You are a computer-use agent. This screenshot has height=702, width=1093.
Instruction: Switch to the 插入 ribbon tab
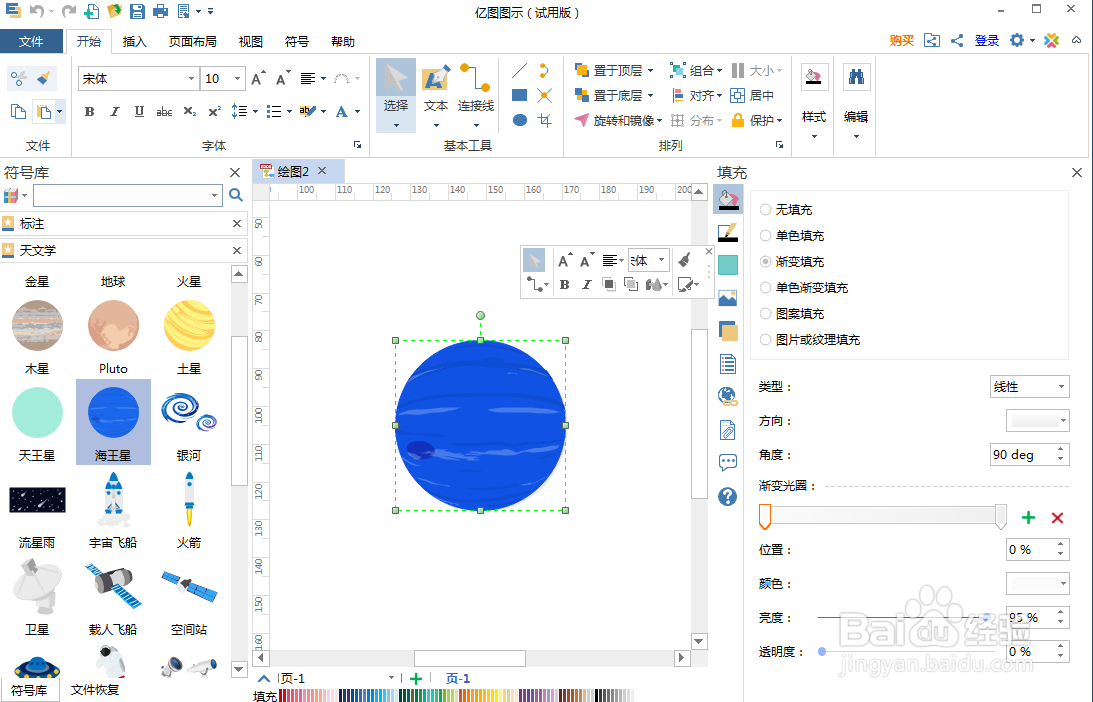pos(135,42)
